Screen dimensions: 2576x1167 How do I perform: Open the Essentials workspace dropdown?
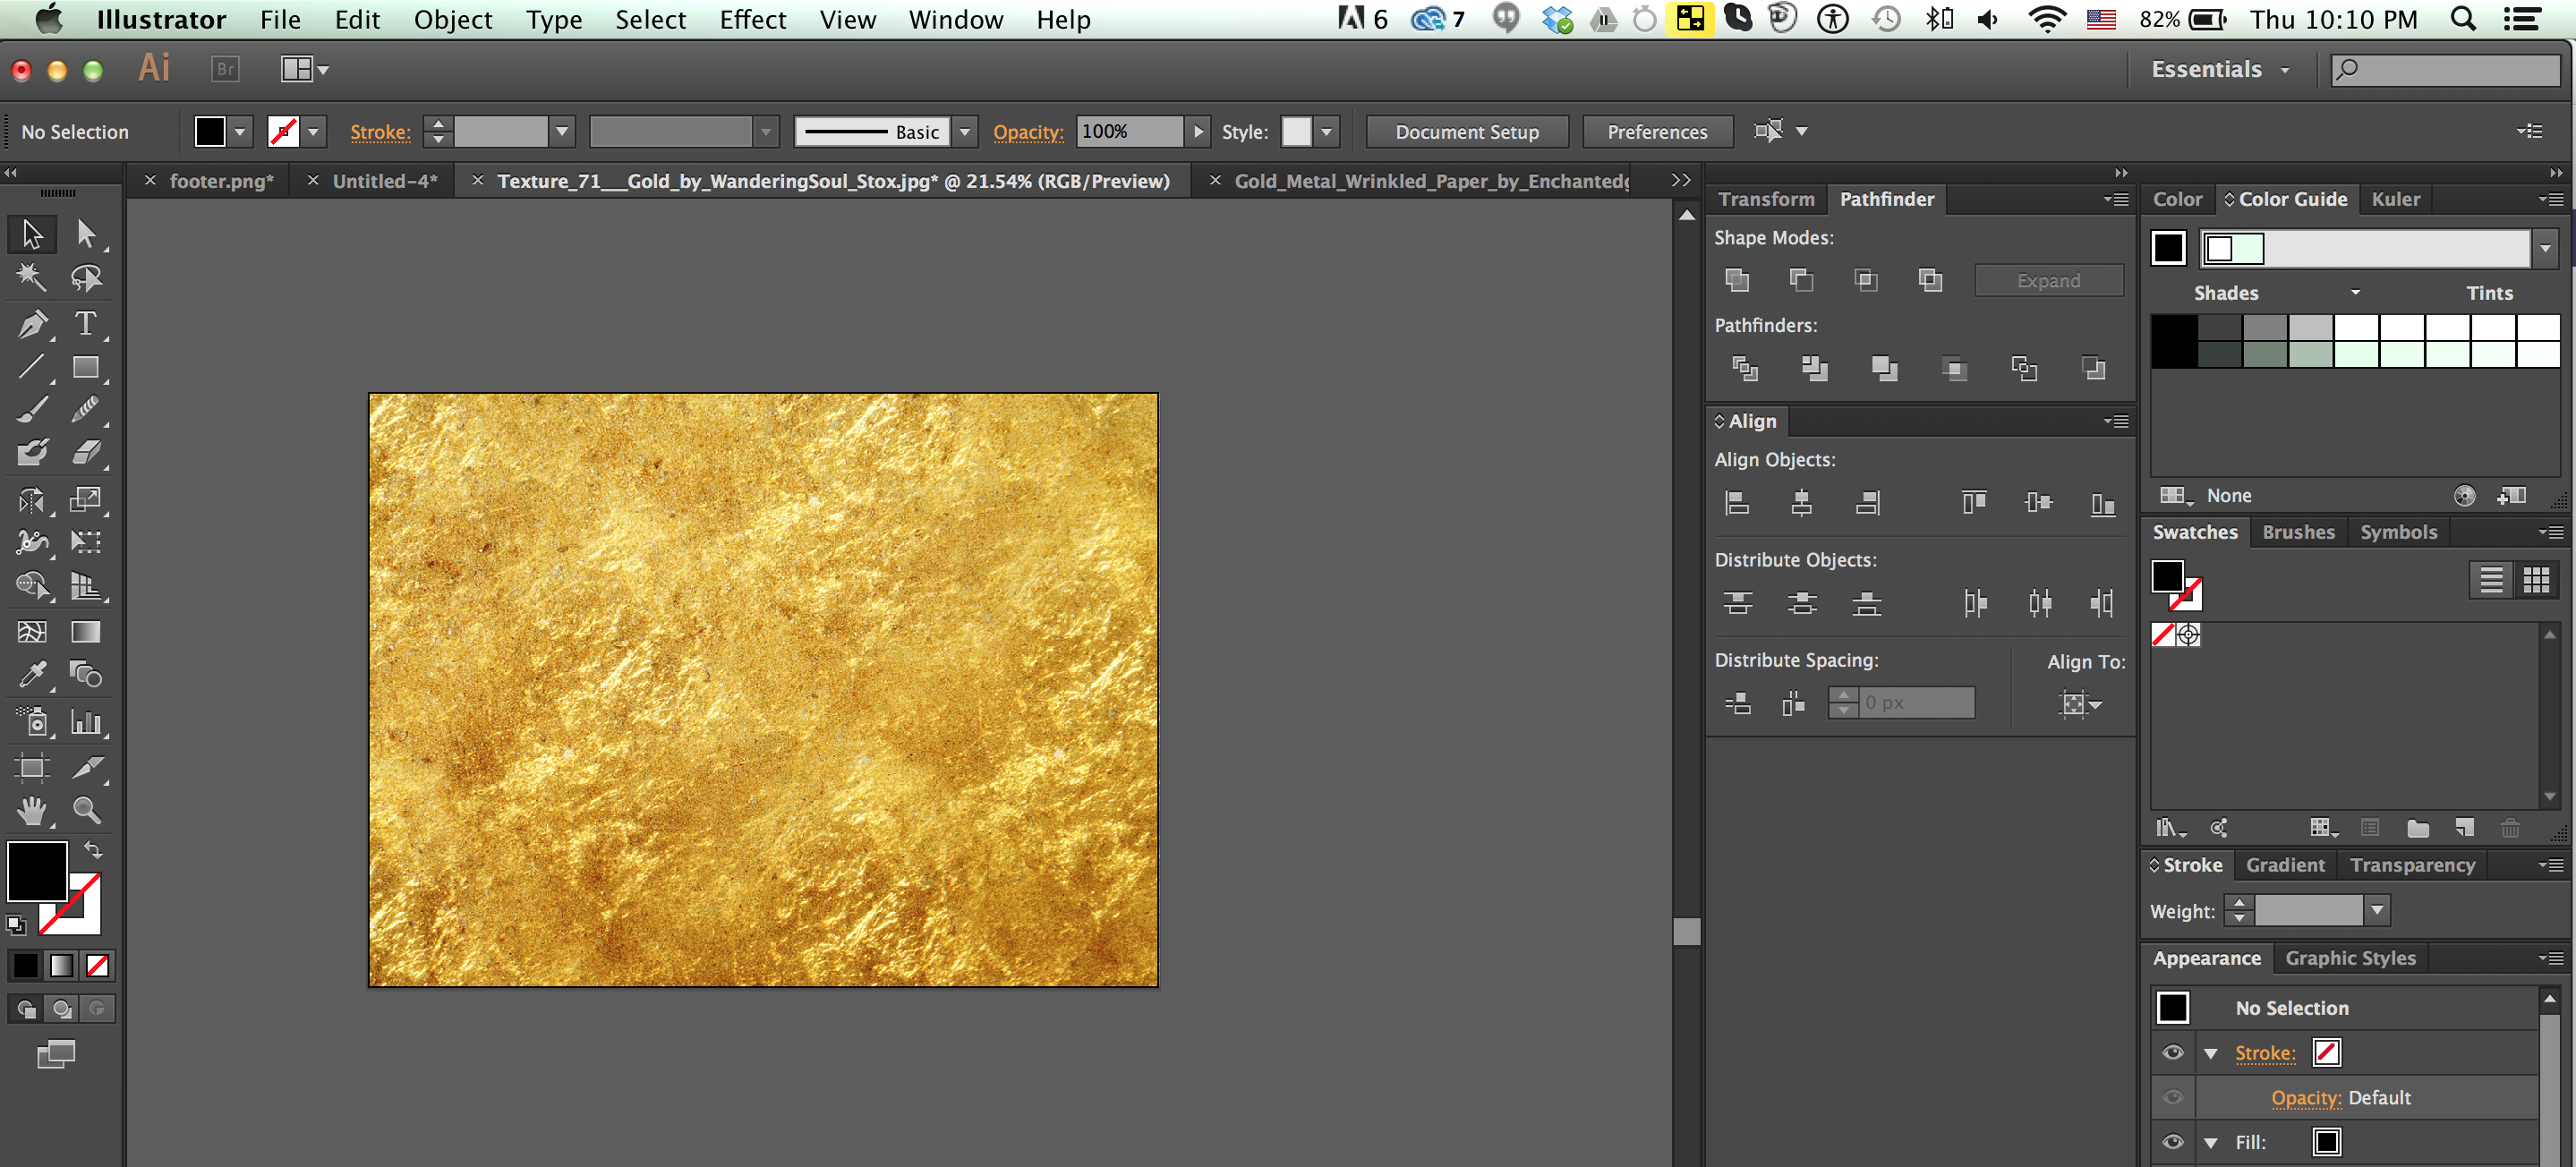[x=2220, y=69]
